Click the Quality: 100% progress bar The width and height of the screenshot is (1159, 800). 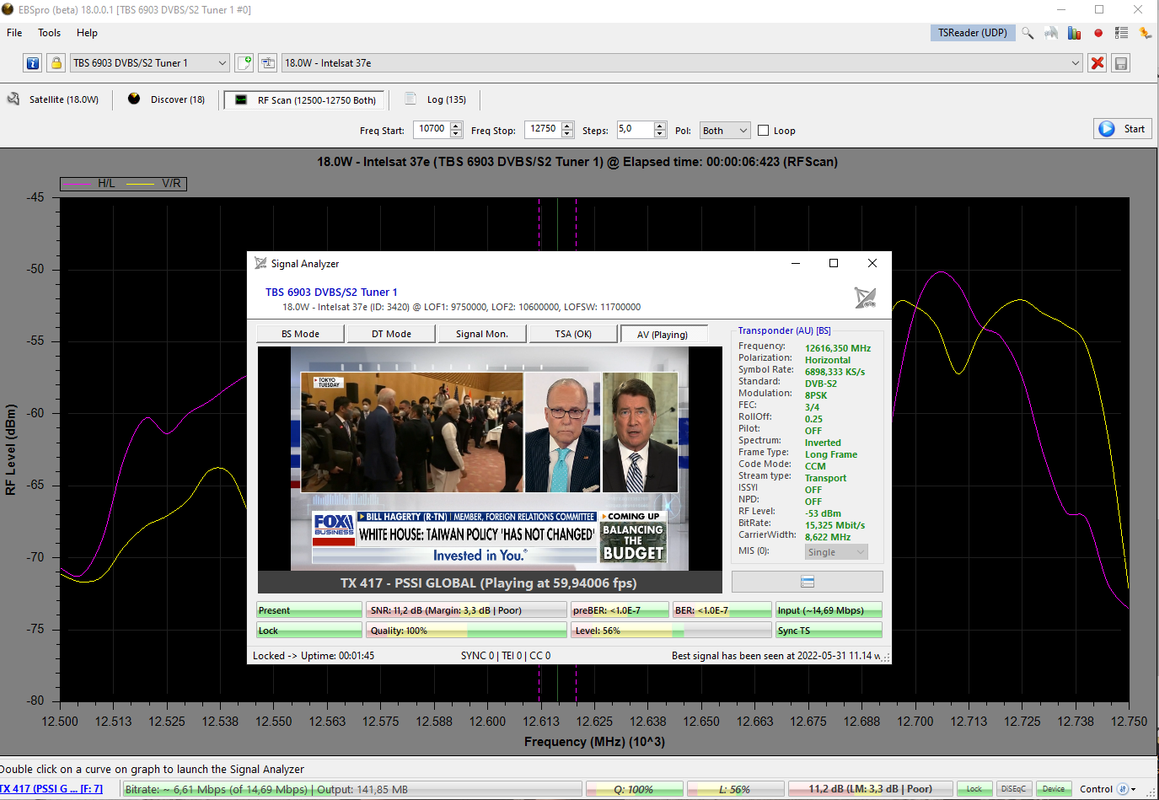point(466,631)
